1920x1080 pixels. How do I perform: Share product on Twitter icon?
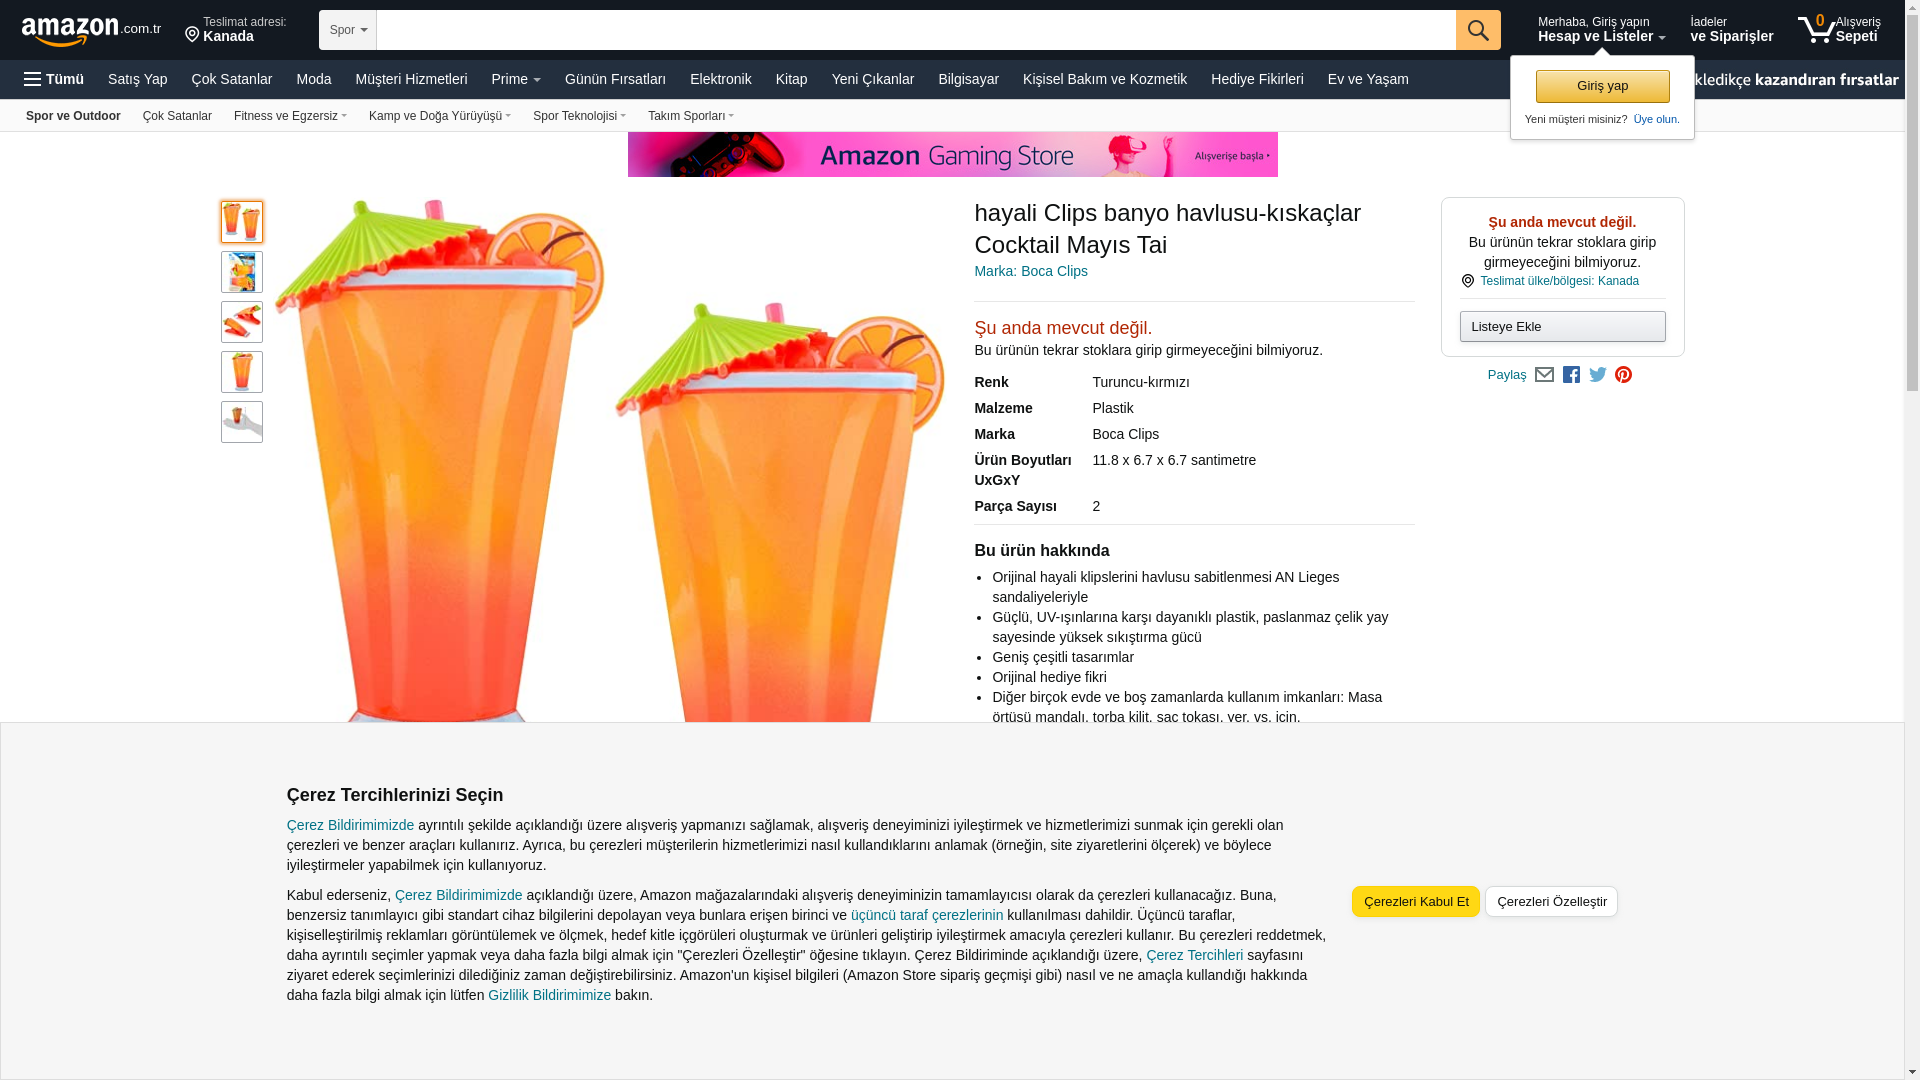(x=1598, y=375)
